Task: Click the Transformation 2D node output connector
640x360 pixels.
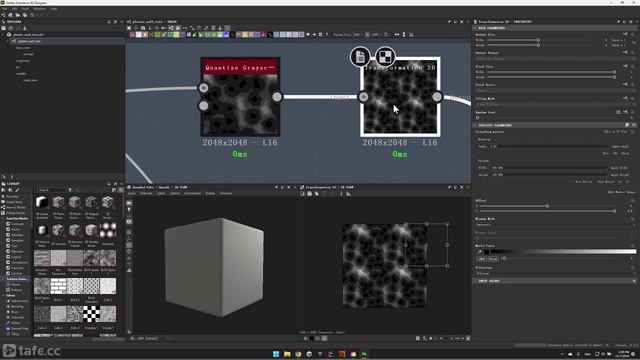Action: point(437,97)
